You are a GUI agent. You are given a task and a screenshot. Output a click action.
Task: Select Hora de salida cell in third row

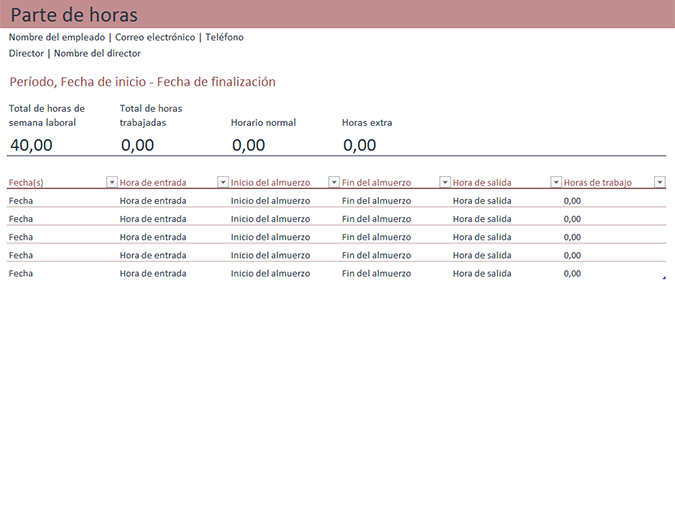(482, 237)
